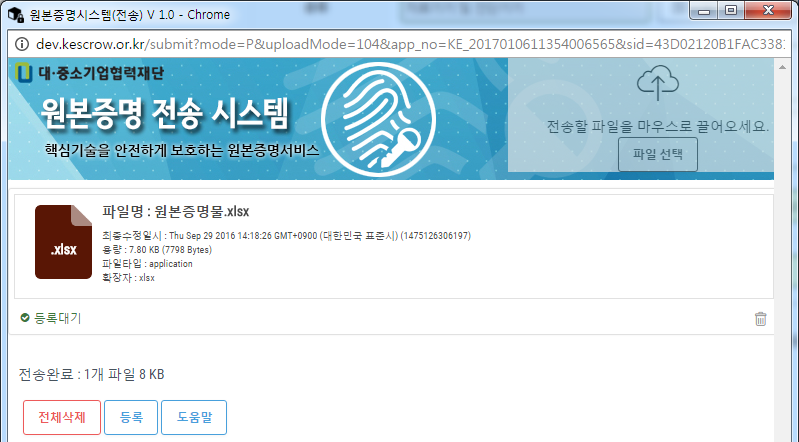Click the fingerprint key logo

click(x=379, y=119)
